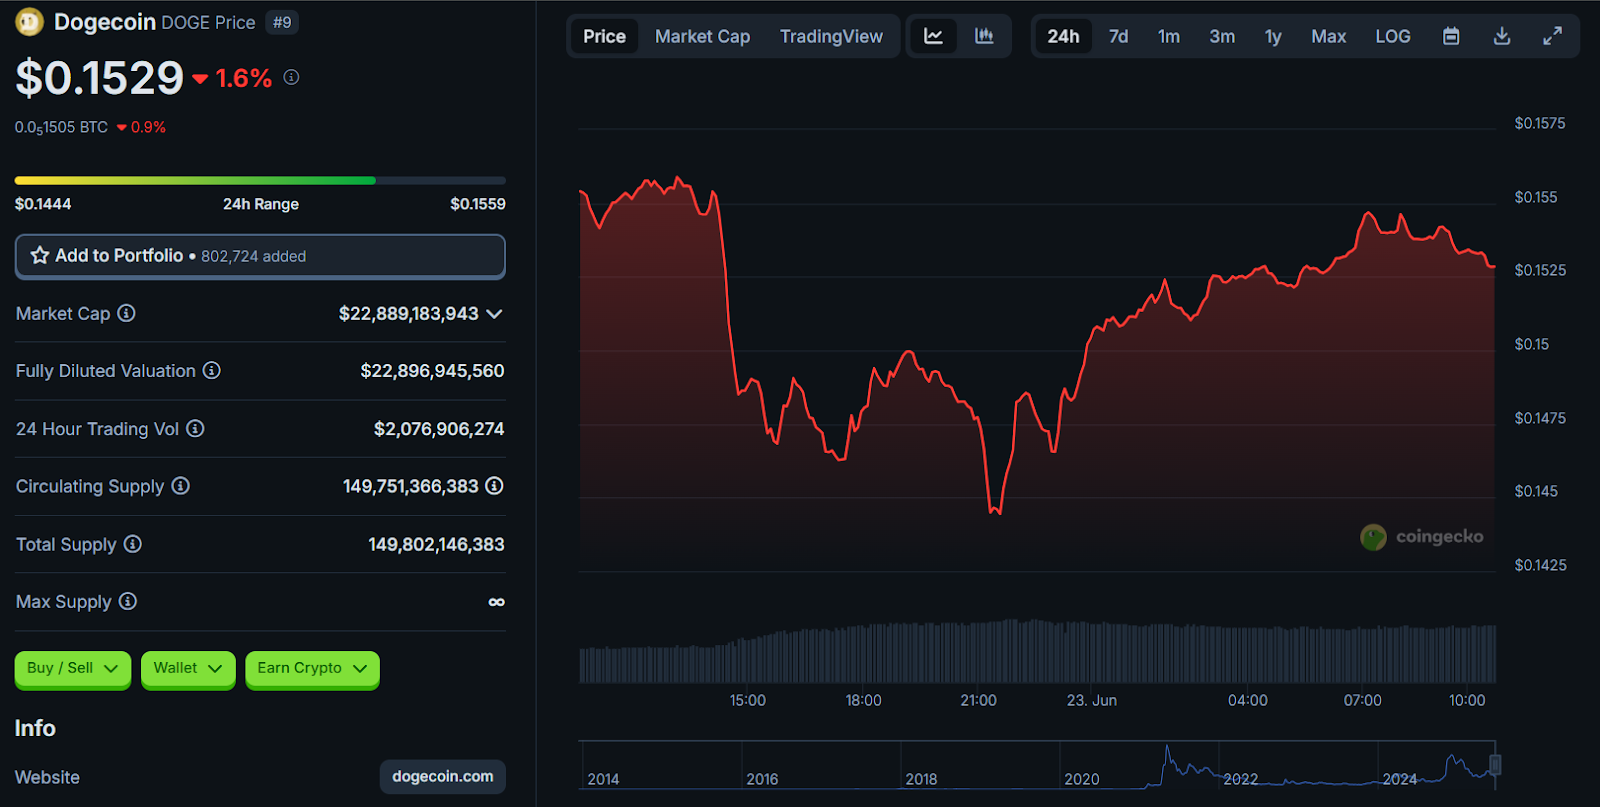Click the range handle on the history navigator

[x=1495, y=765]
